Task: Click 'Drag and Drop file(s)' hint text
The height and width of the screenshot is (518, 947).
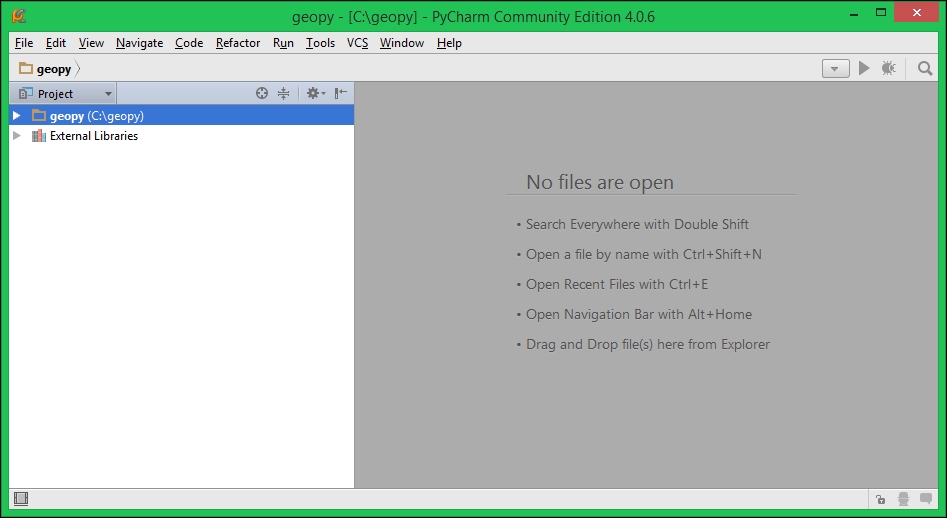Action: tap(648, 344)
